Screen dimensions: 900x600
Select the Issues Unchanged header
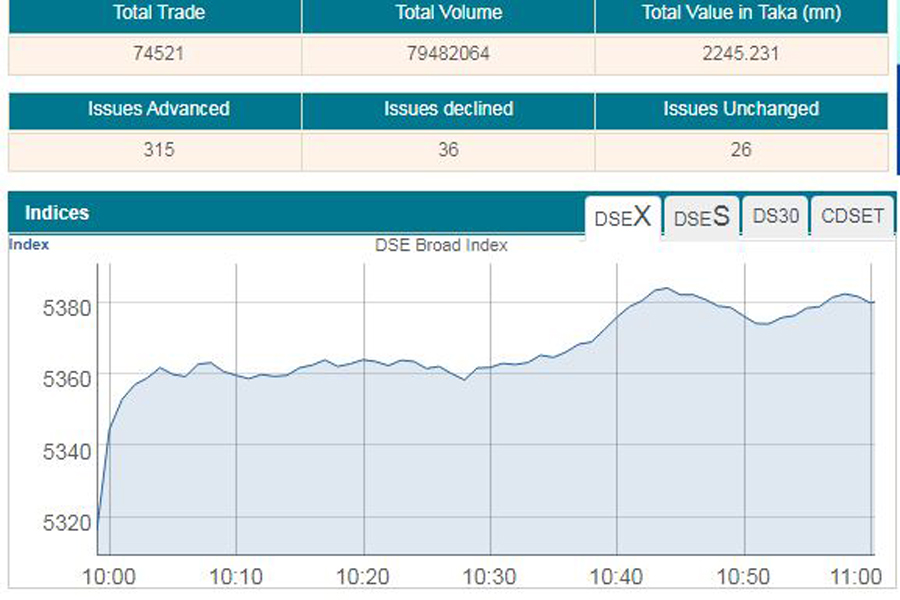(741, 109)
